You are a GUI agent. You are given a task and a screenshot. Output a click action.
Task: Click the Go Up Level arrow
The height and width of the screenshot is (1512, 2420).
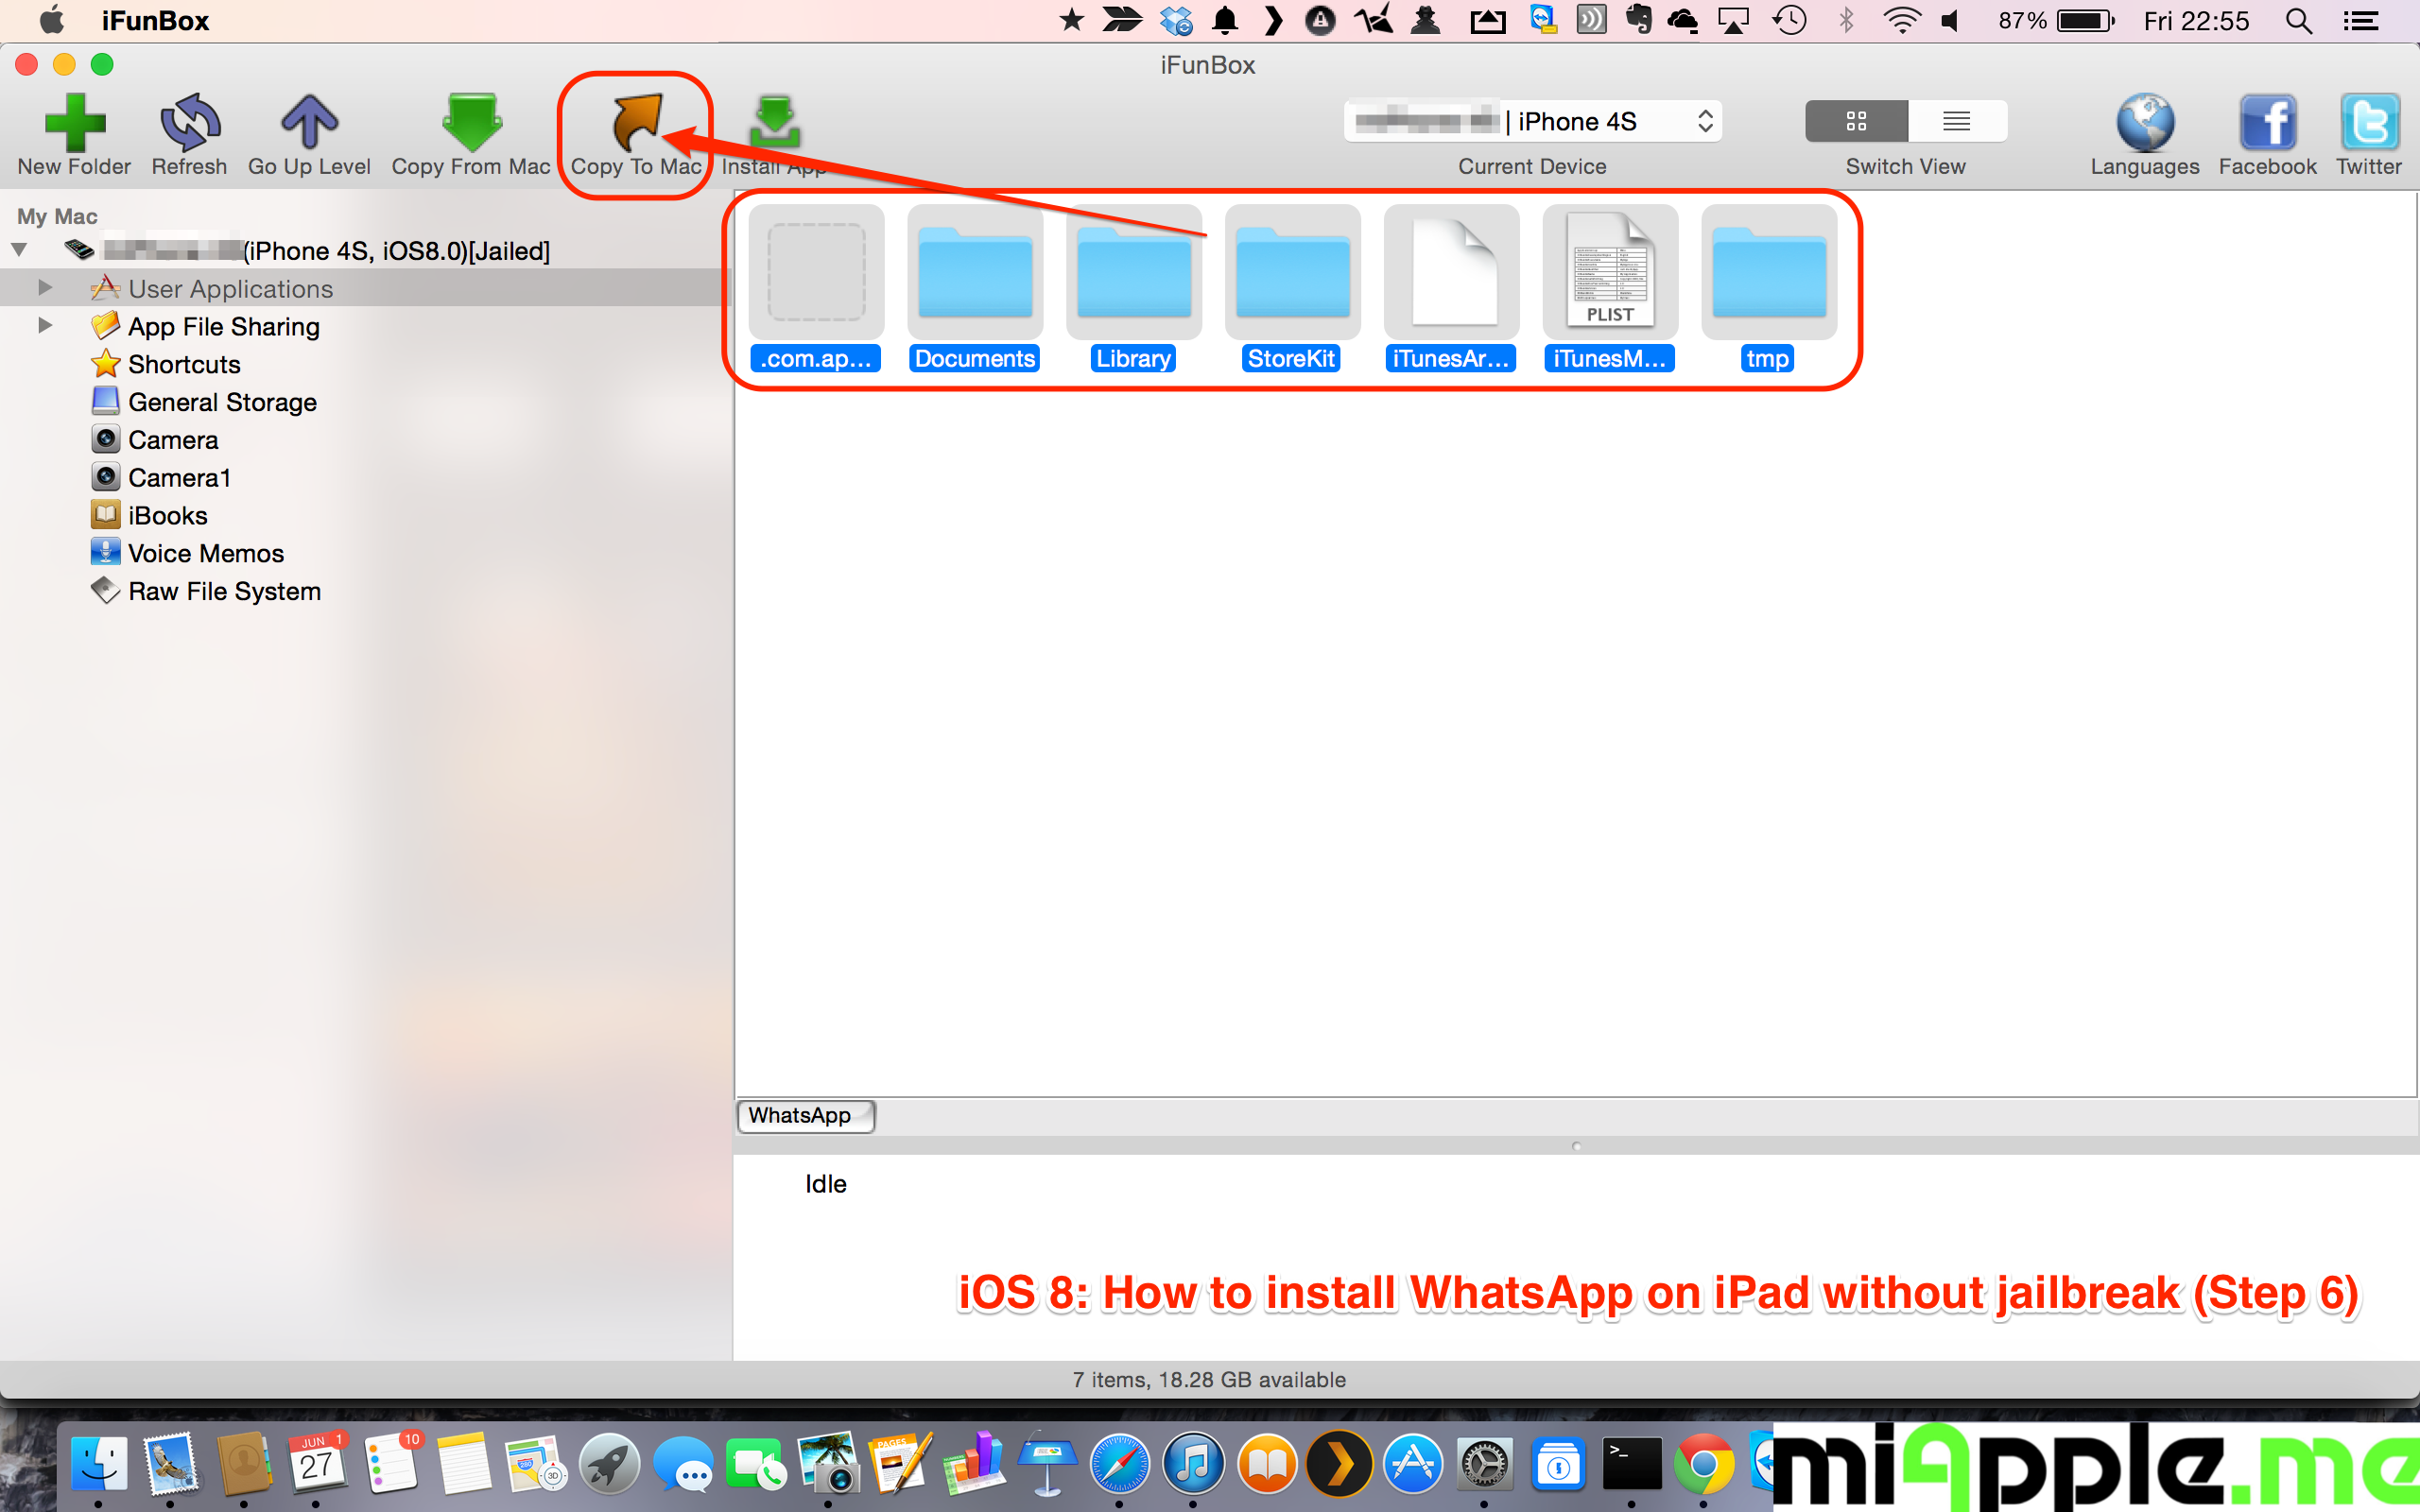(309, 124)
